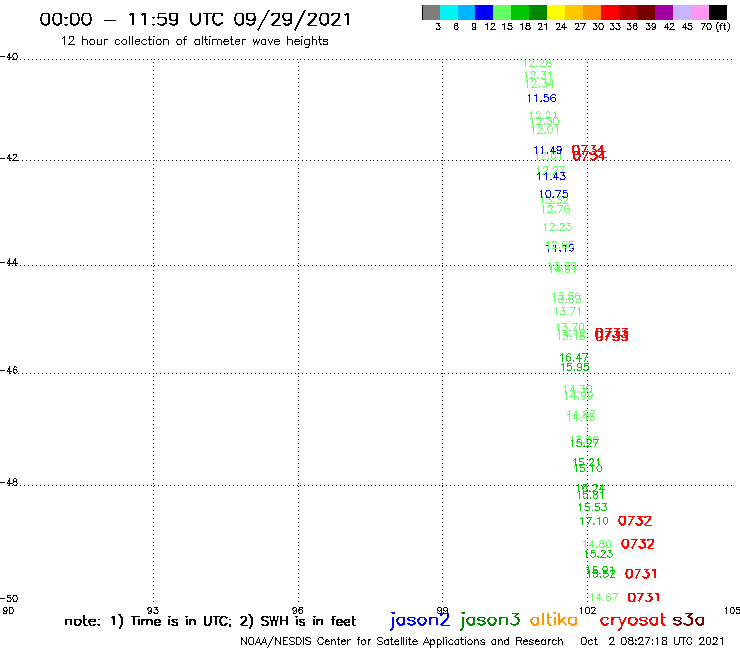Click the -42 latitude axis label

(x=9, y=158)
